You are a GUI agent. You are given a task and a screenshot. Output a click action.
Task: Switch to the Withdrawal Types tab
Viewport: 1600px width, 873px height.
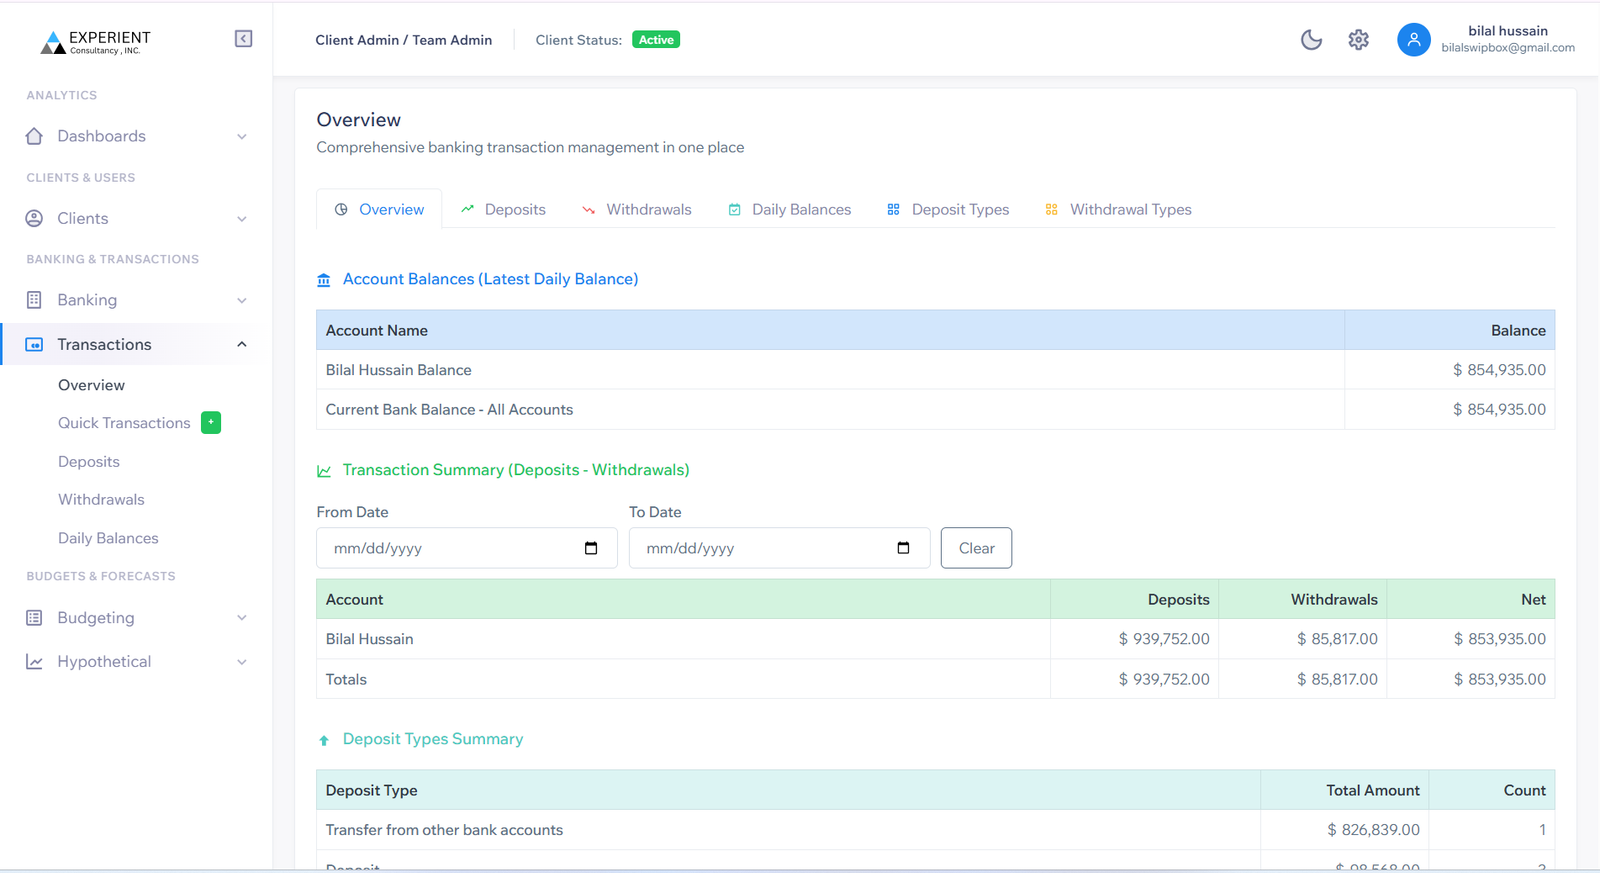[x=1118, y=209]
